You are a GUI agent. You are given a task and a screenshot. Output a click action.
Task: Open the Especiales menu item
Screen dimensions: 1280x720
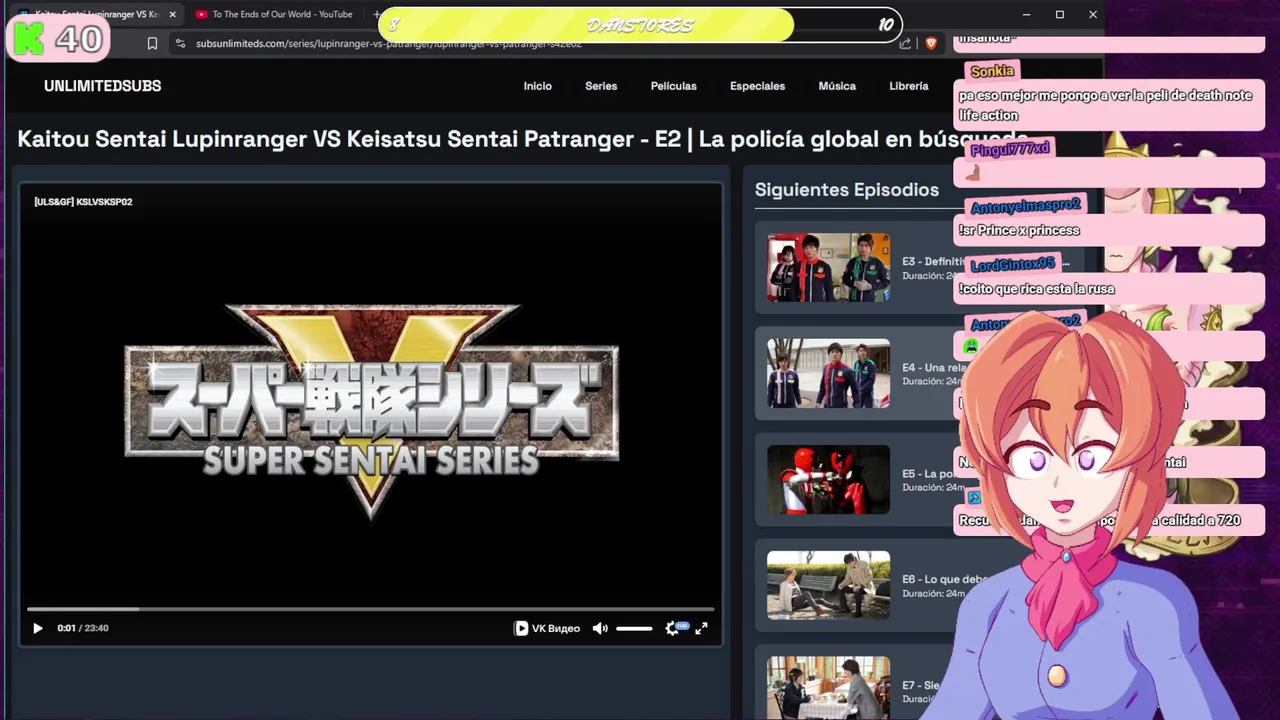pyautogui.click(x=757, y=86)
